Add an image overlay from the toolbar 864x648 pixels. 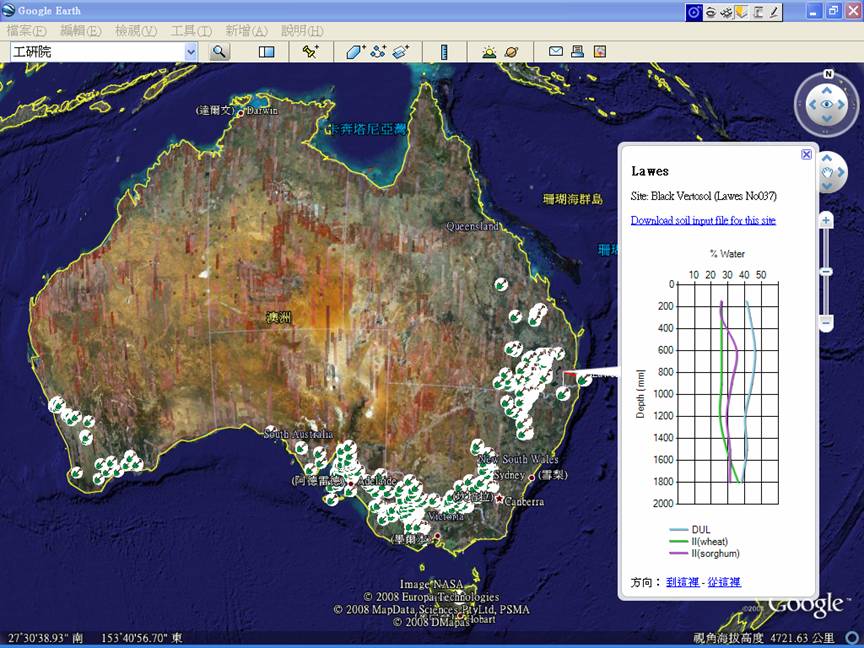[x=401, y=51]
